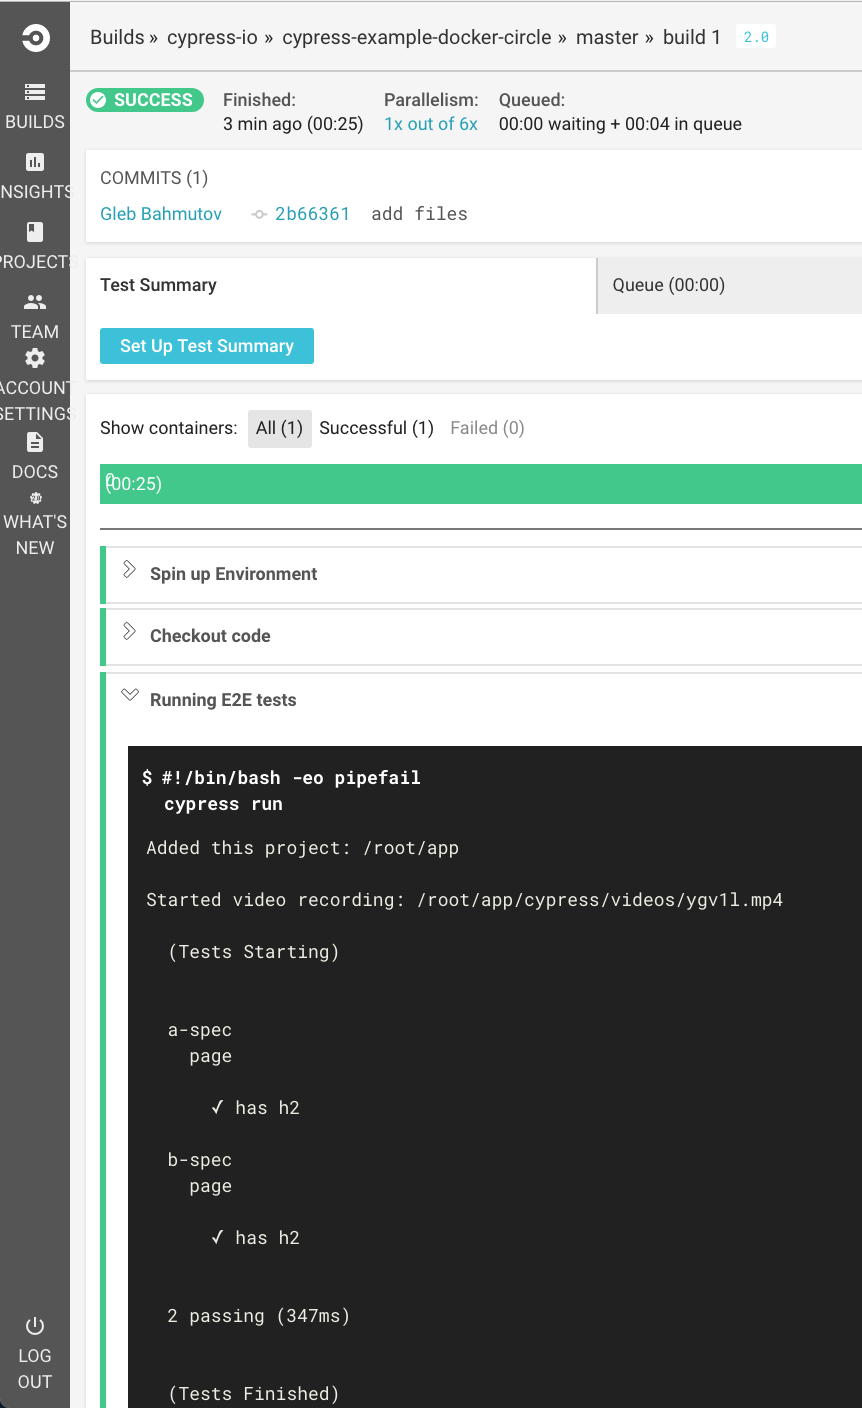This screenshot has height=1408, width=862.
Task: Click the SUCCESS status badge
Action: point(145,100)
